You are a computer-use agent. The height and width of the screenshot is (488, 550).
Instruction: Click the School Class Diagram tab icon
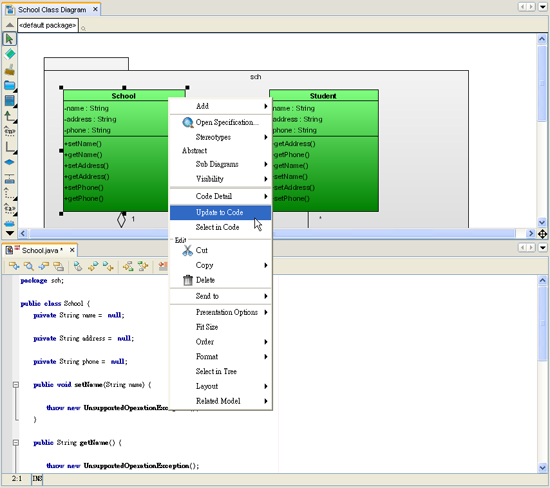(10, 9)
